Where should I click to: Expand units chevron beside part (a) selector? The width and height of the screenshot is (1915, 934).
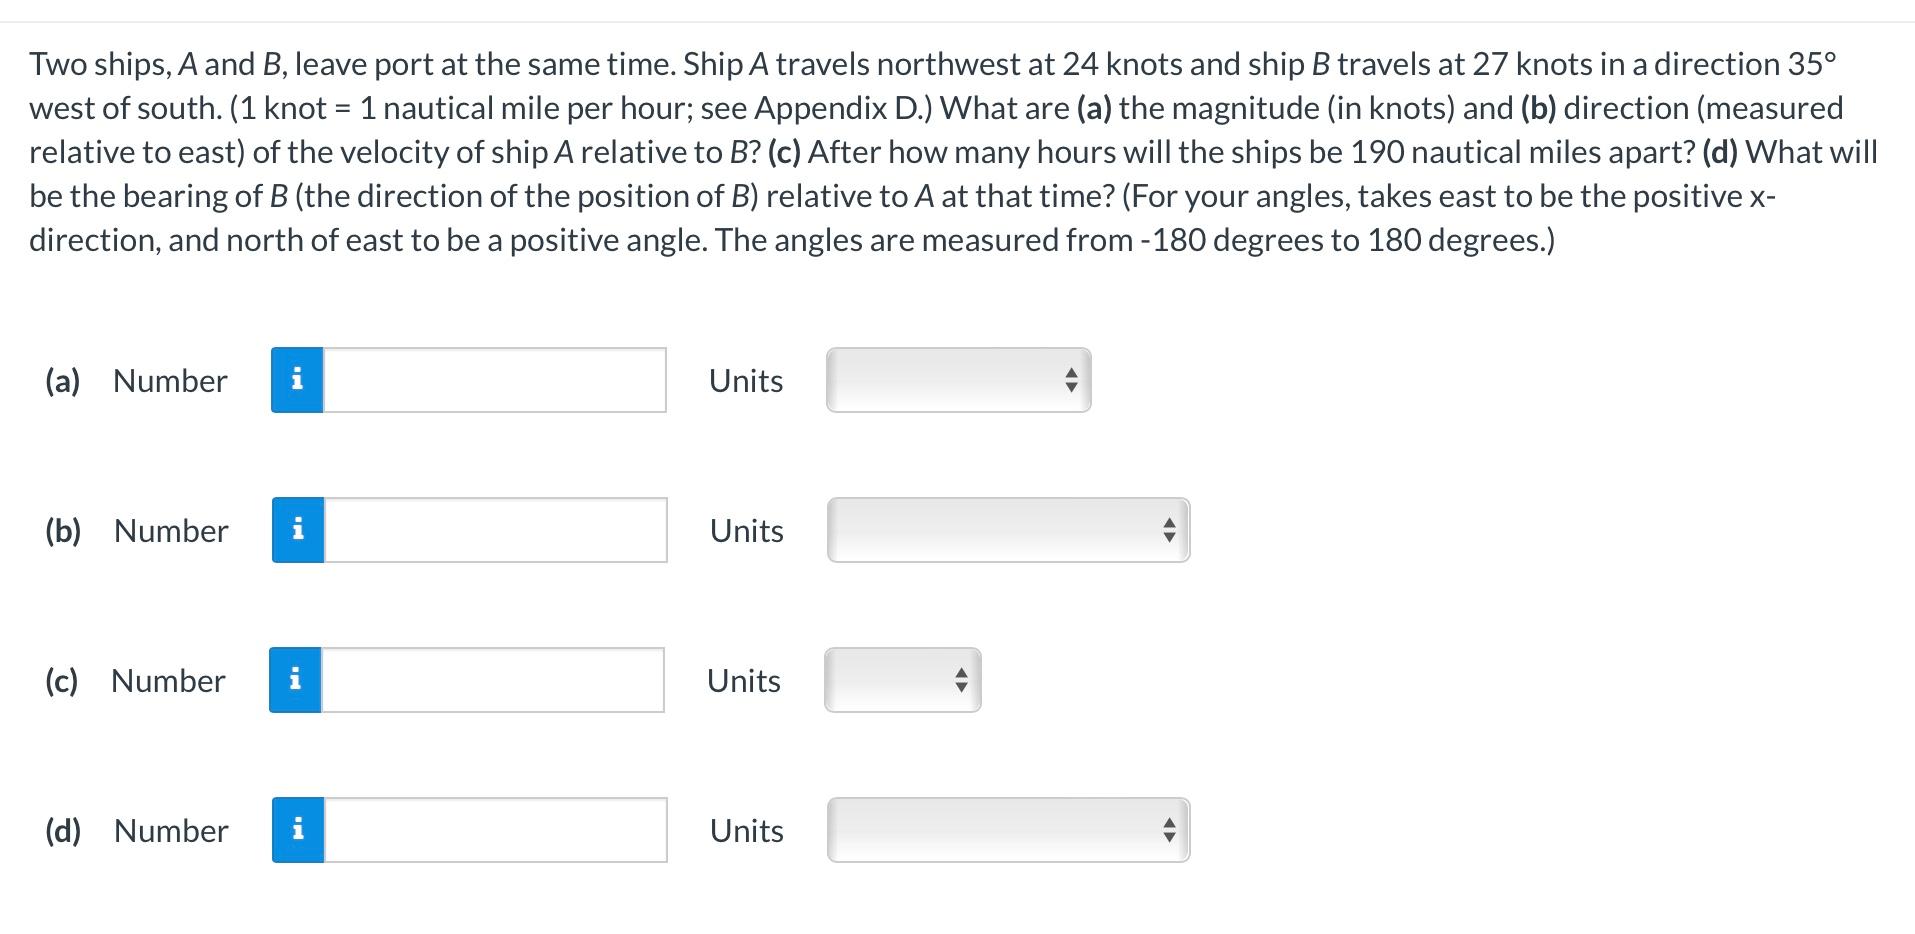pyautogui.click(x=1069, y=380)
